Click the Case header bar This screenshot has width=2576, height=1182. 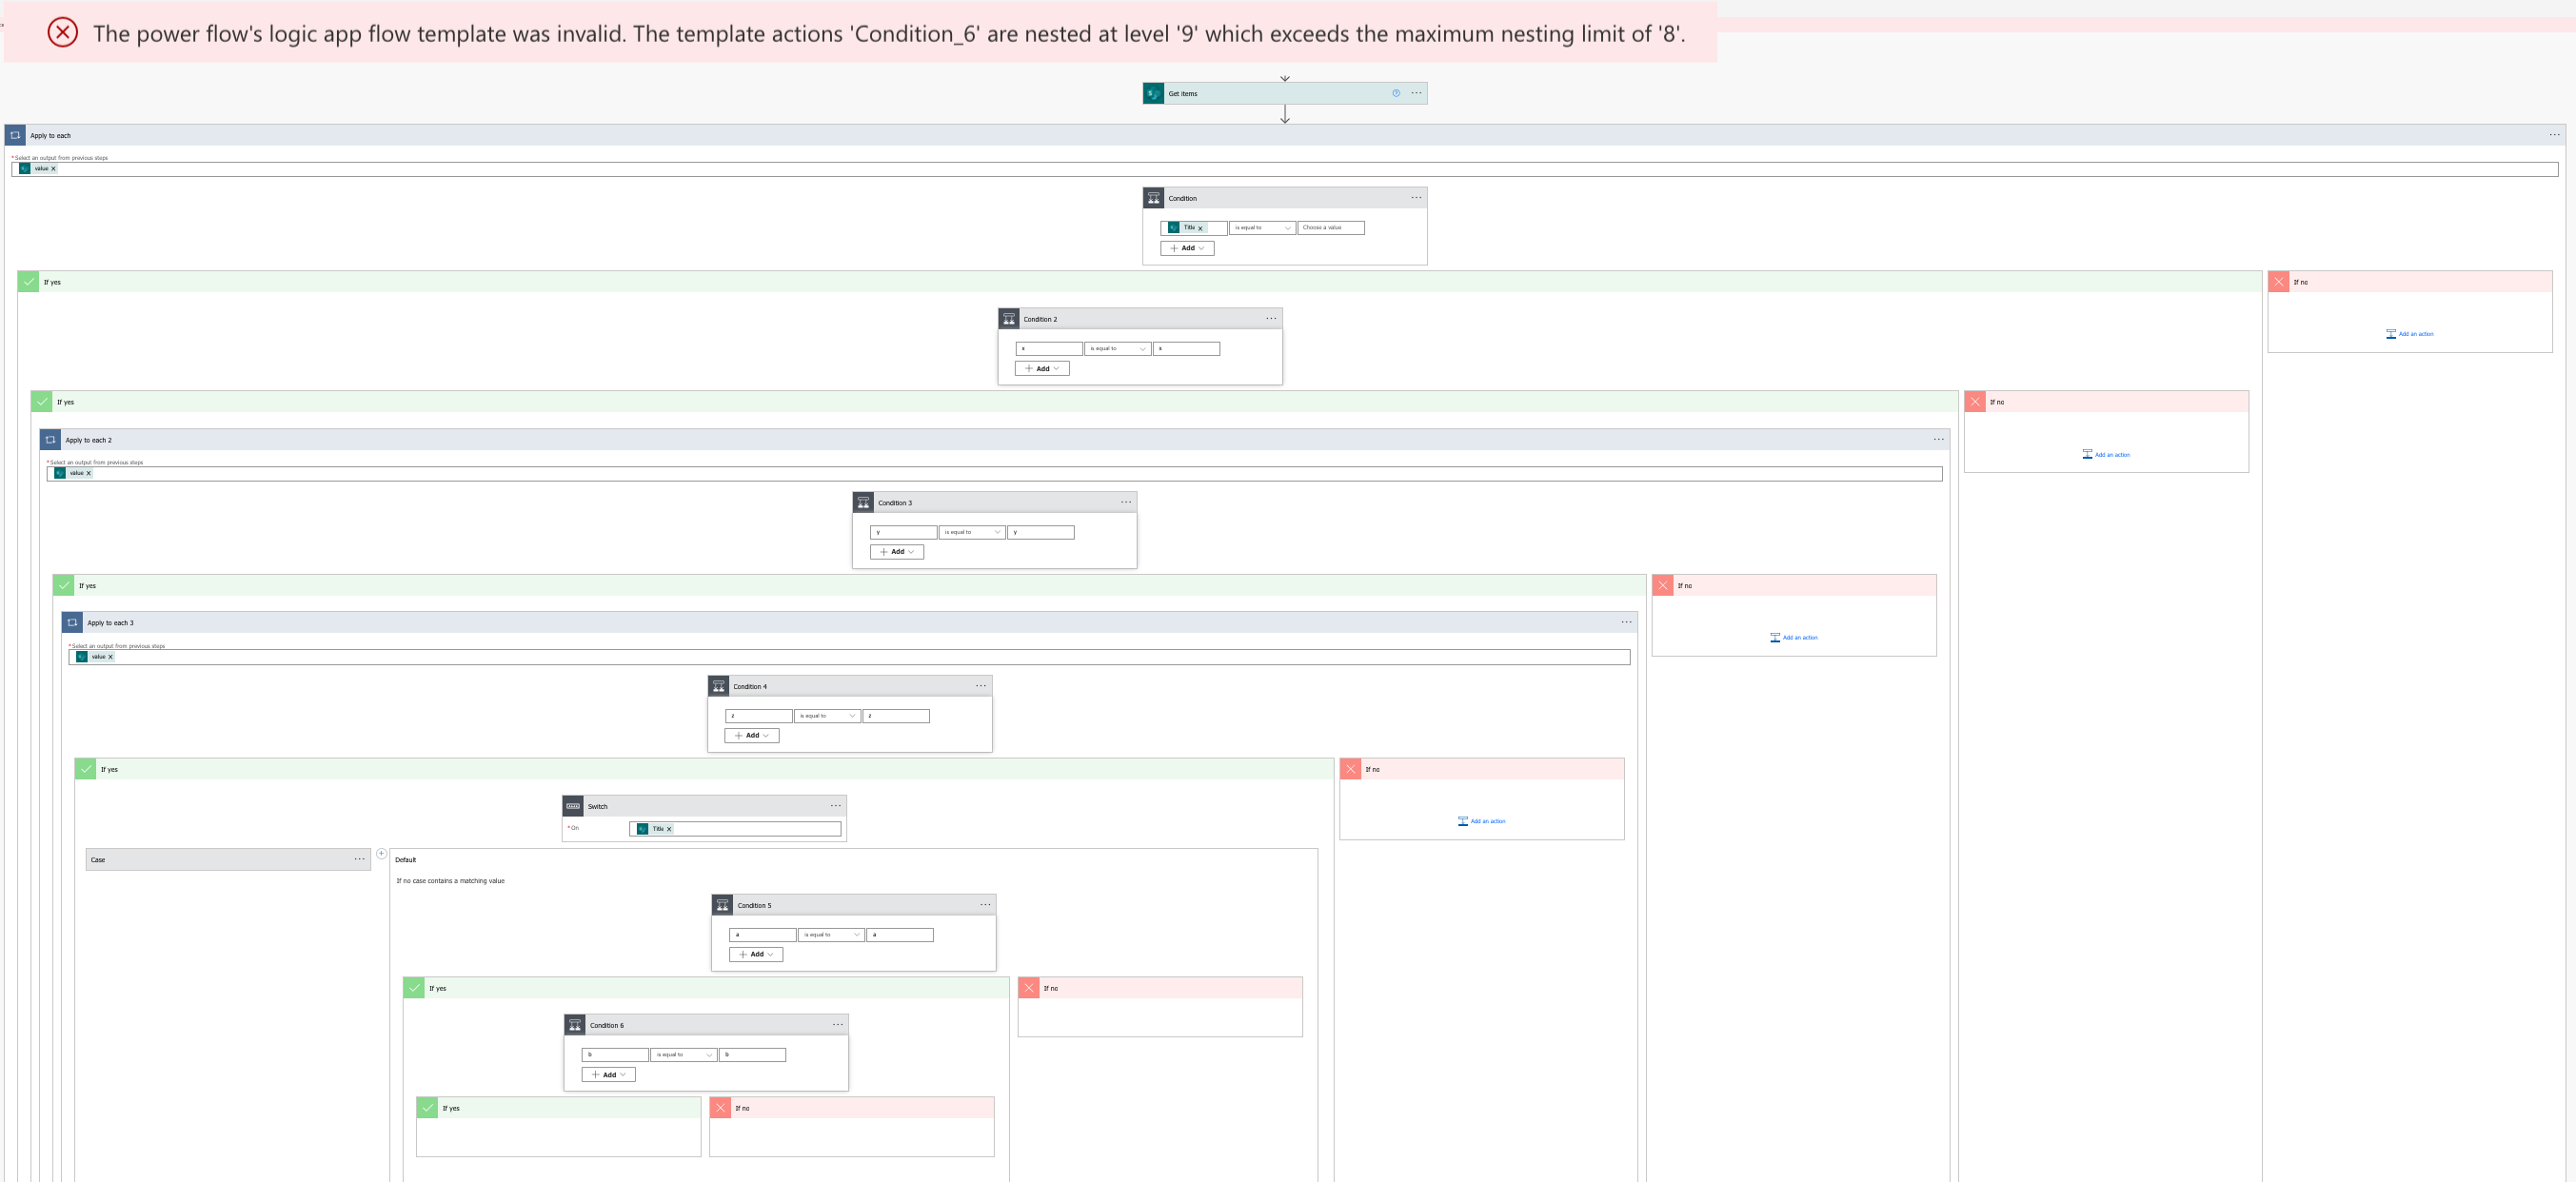click(228, 860)
